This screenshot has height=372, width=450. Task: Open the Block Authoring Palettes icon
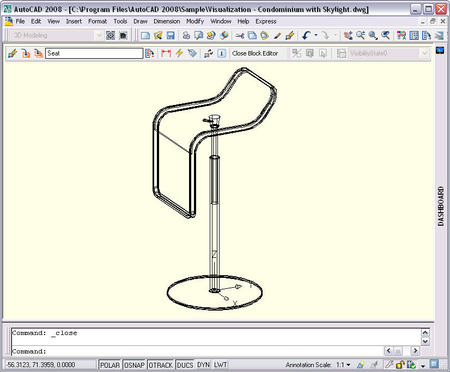pos(150,53)
